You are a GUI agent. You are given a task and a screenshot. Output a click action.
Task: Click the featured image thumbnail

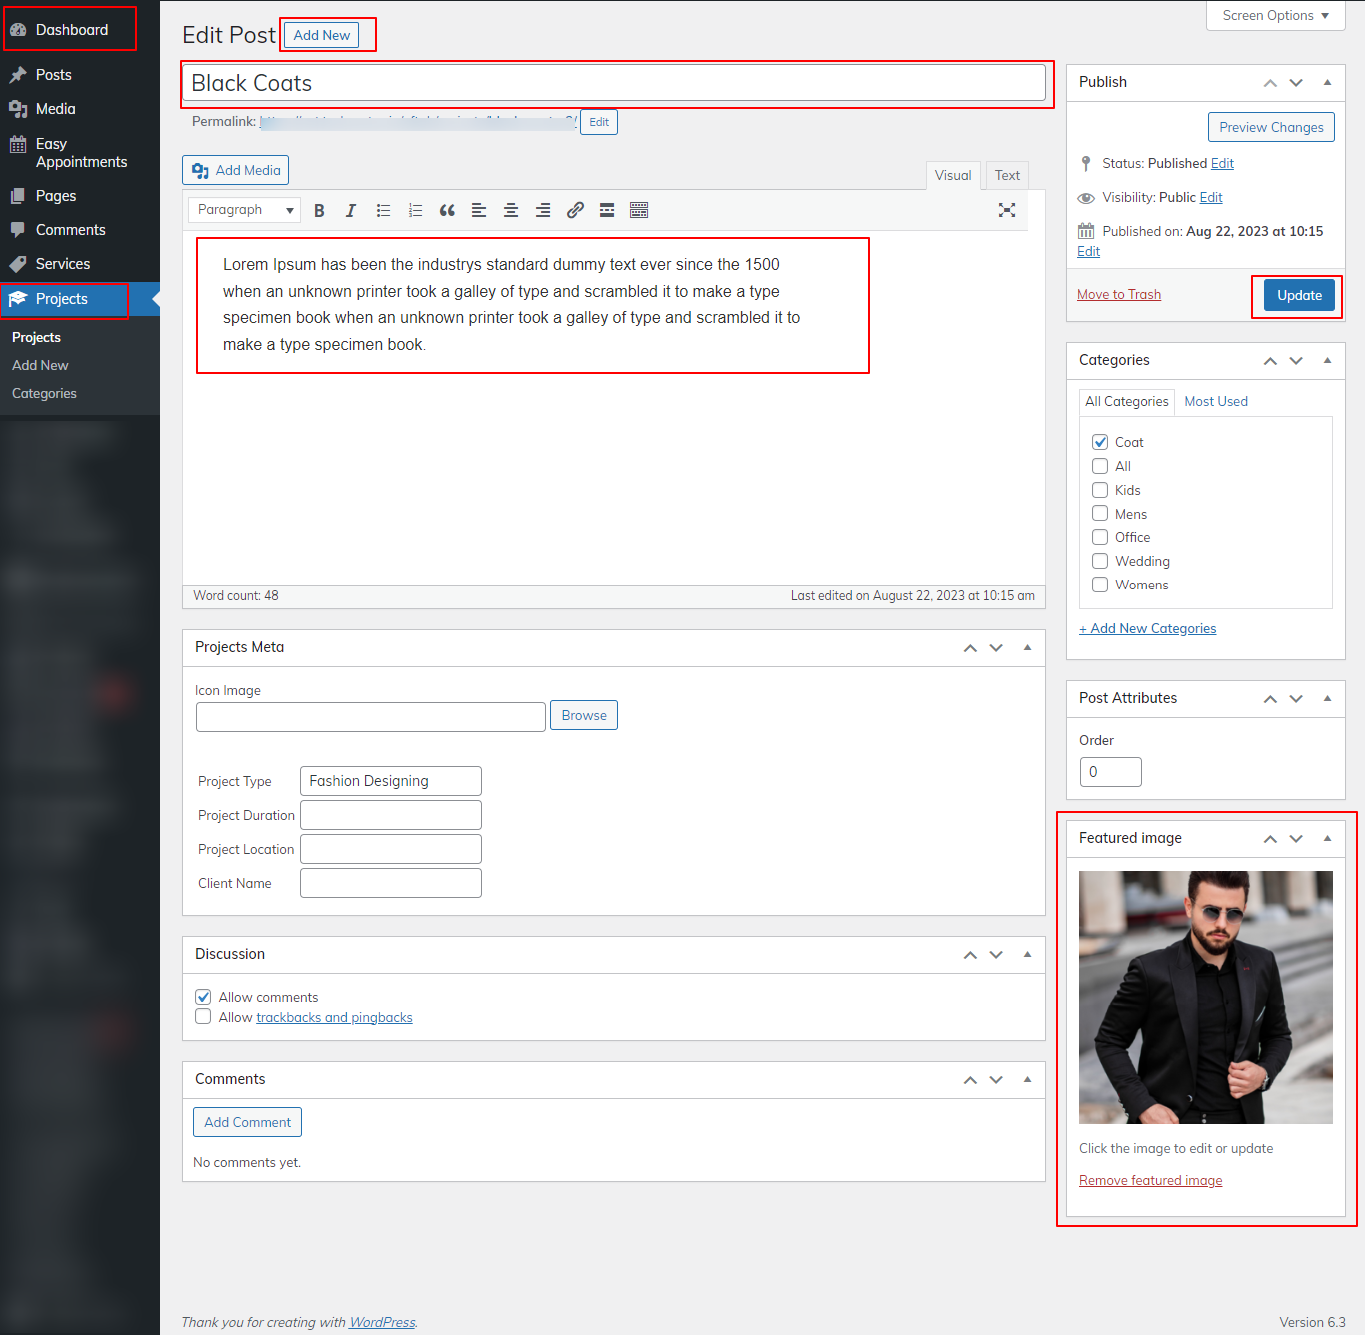coord(1205,997)
